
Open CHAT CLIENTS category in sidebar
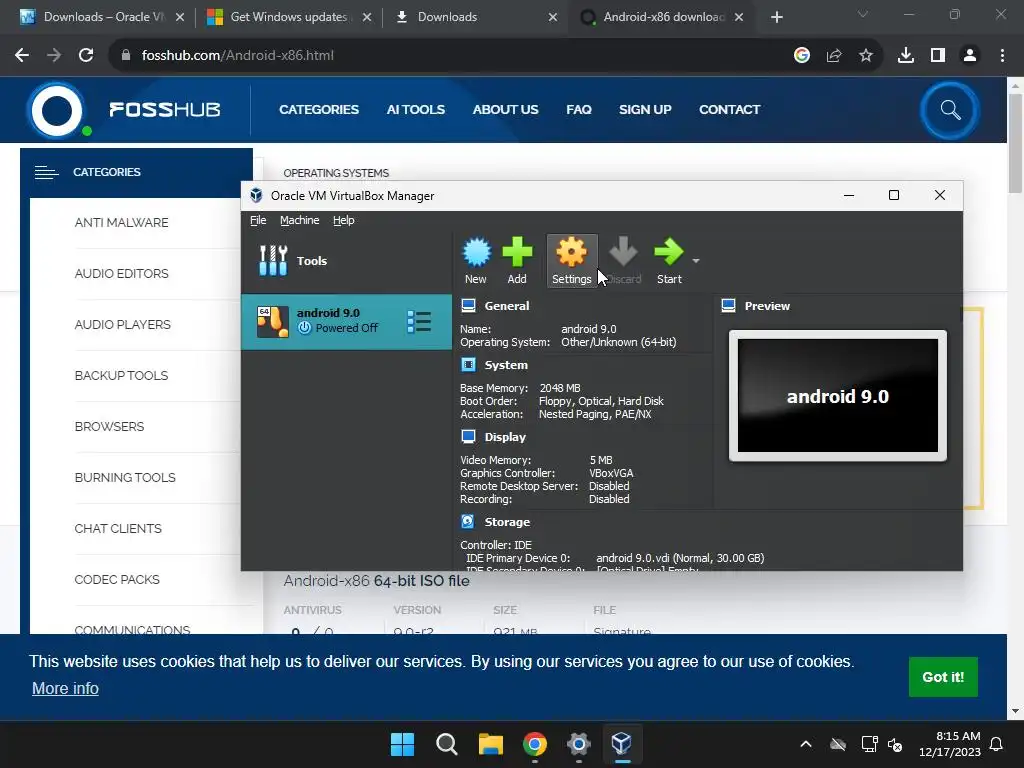[x=118, y=528]
